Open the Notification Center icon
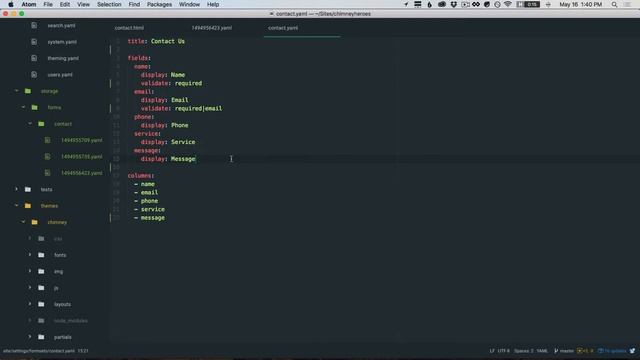 (628, 4)
